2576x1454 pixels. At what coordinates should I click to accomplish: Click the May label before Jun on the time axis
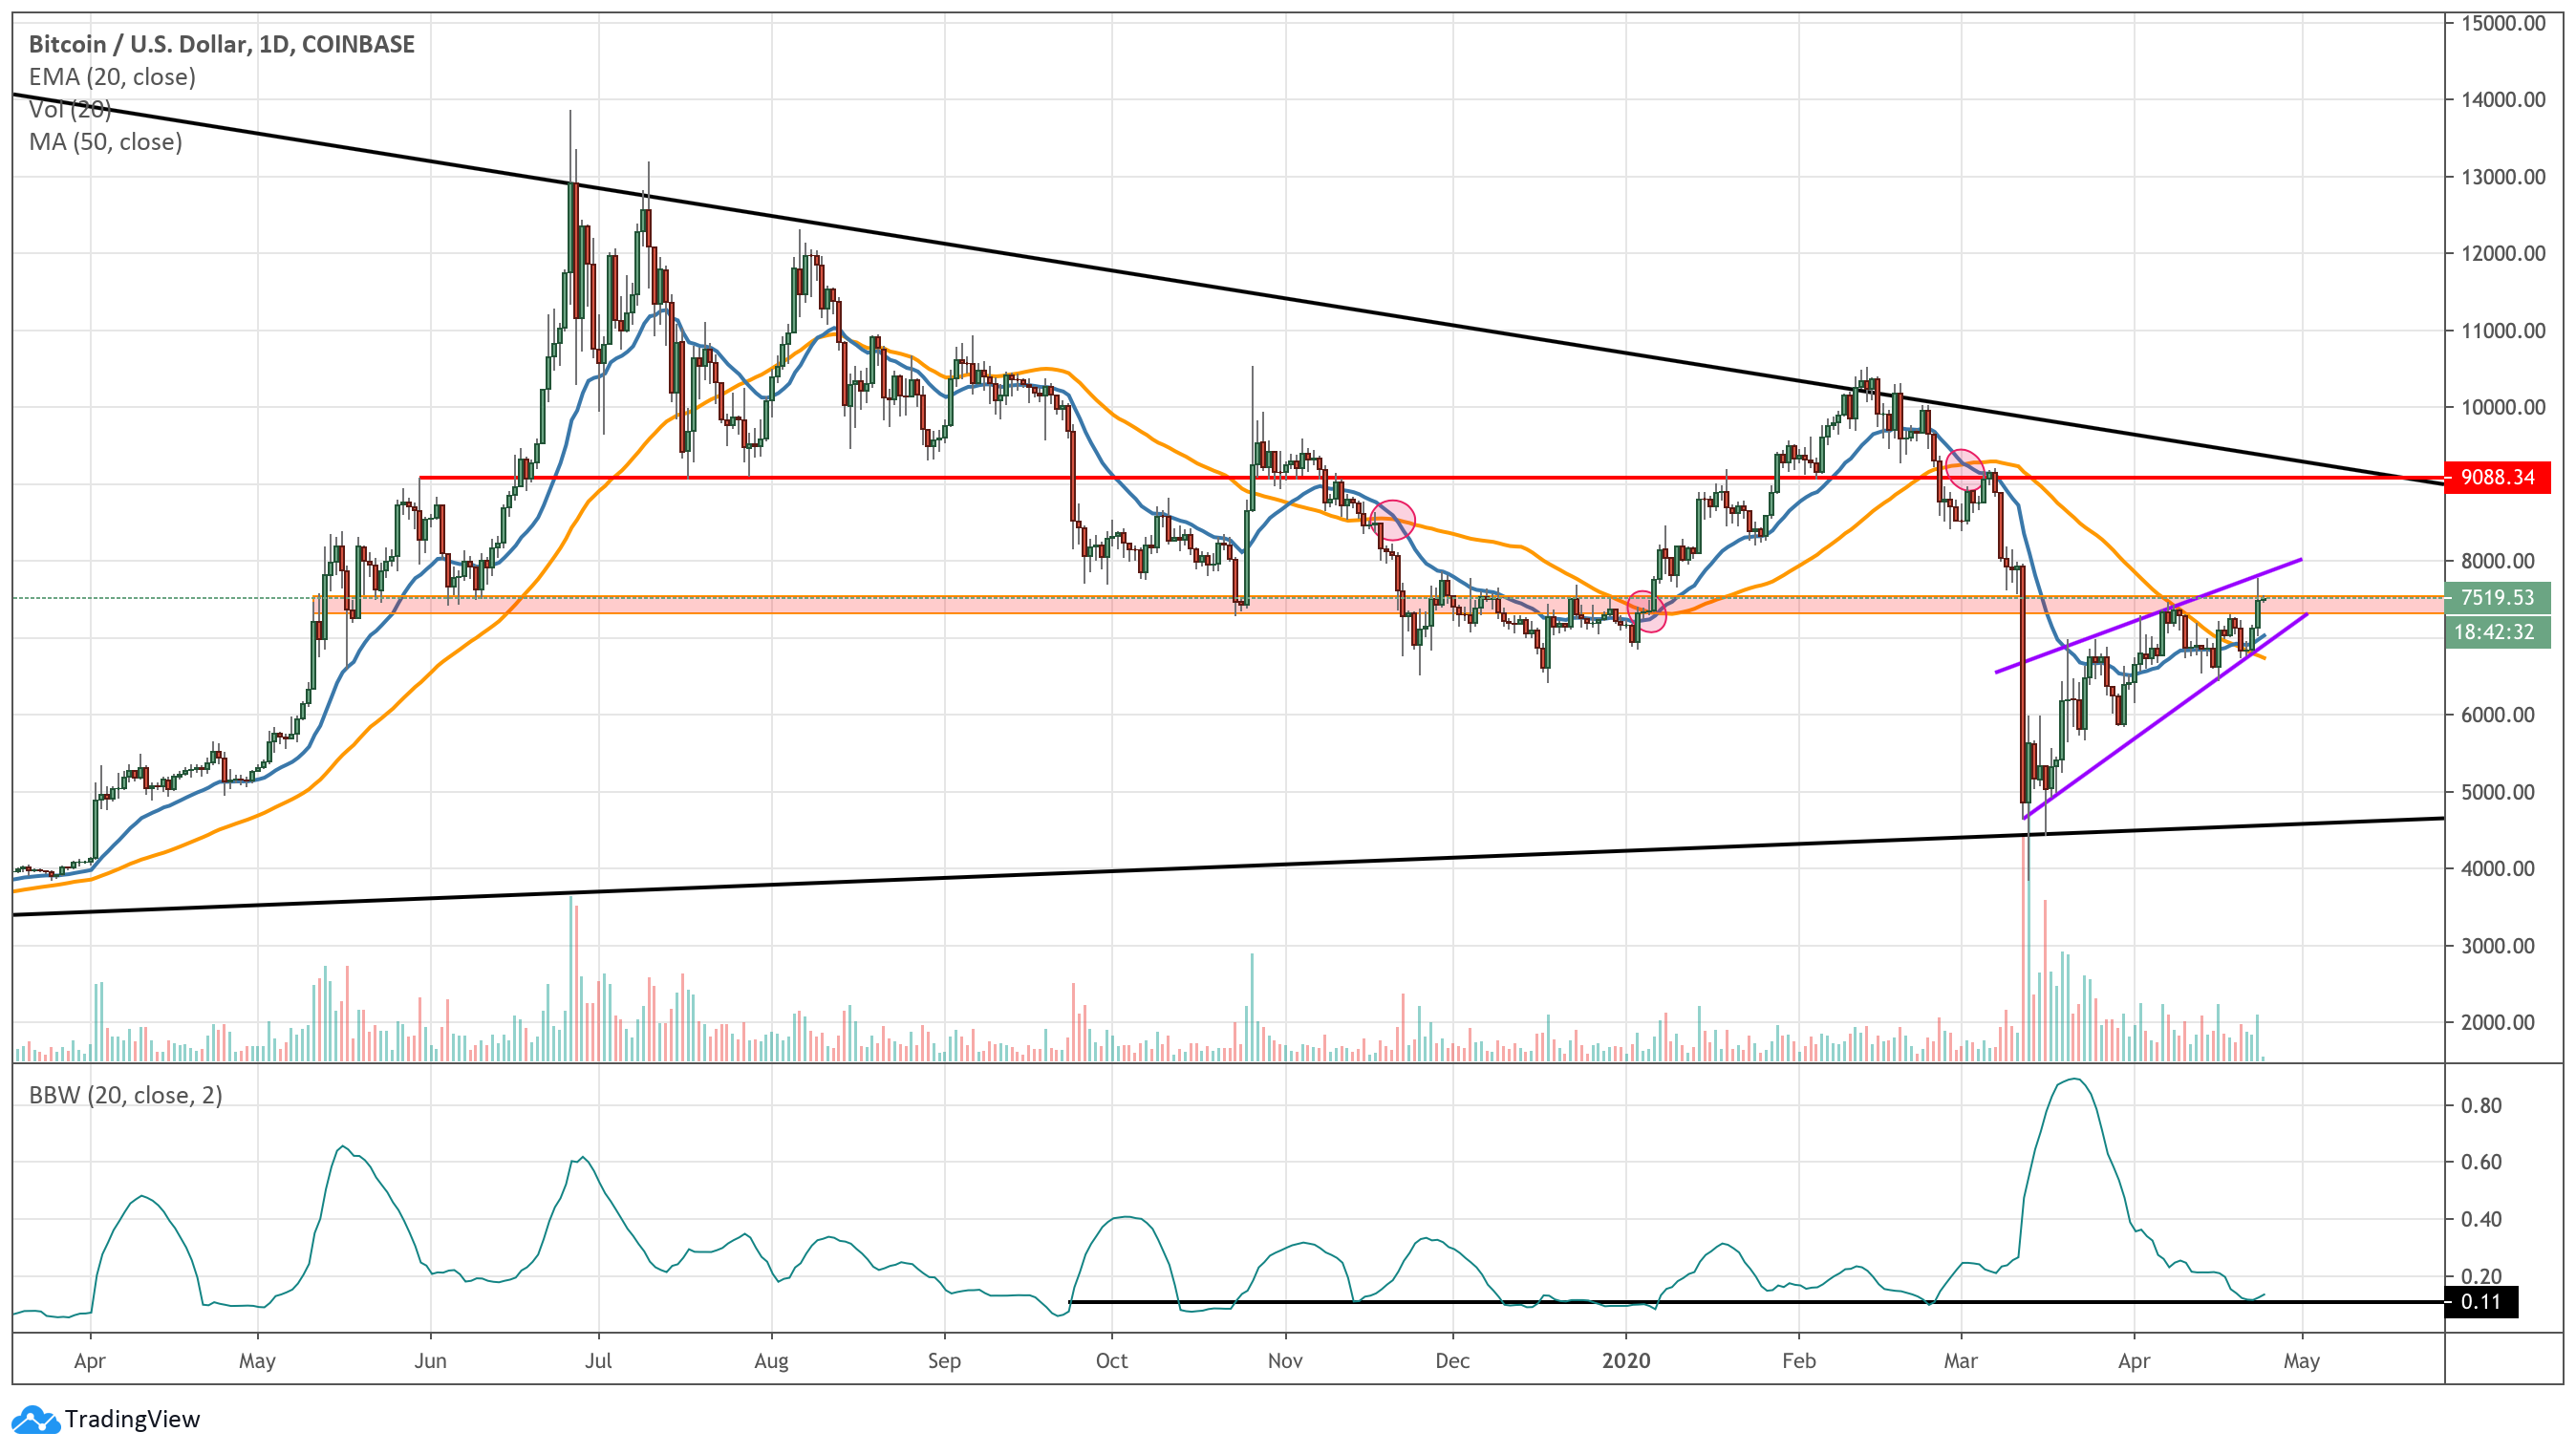click(257, 1361)
